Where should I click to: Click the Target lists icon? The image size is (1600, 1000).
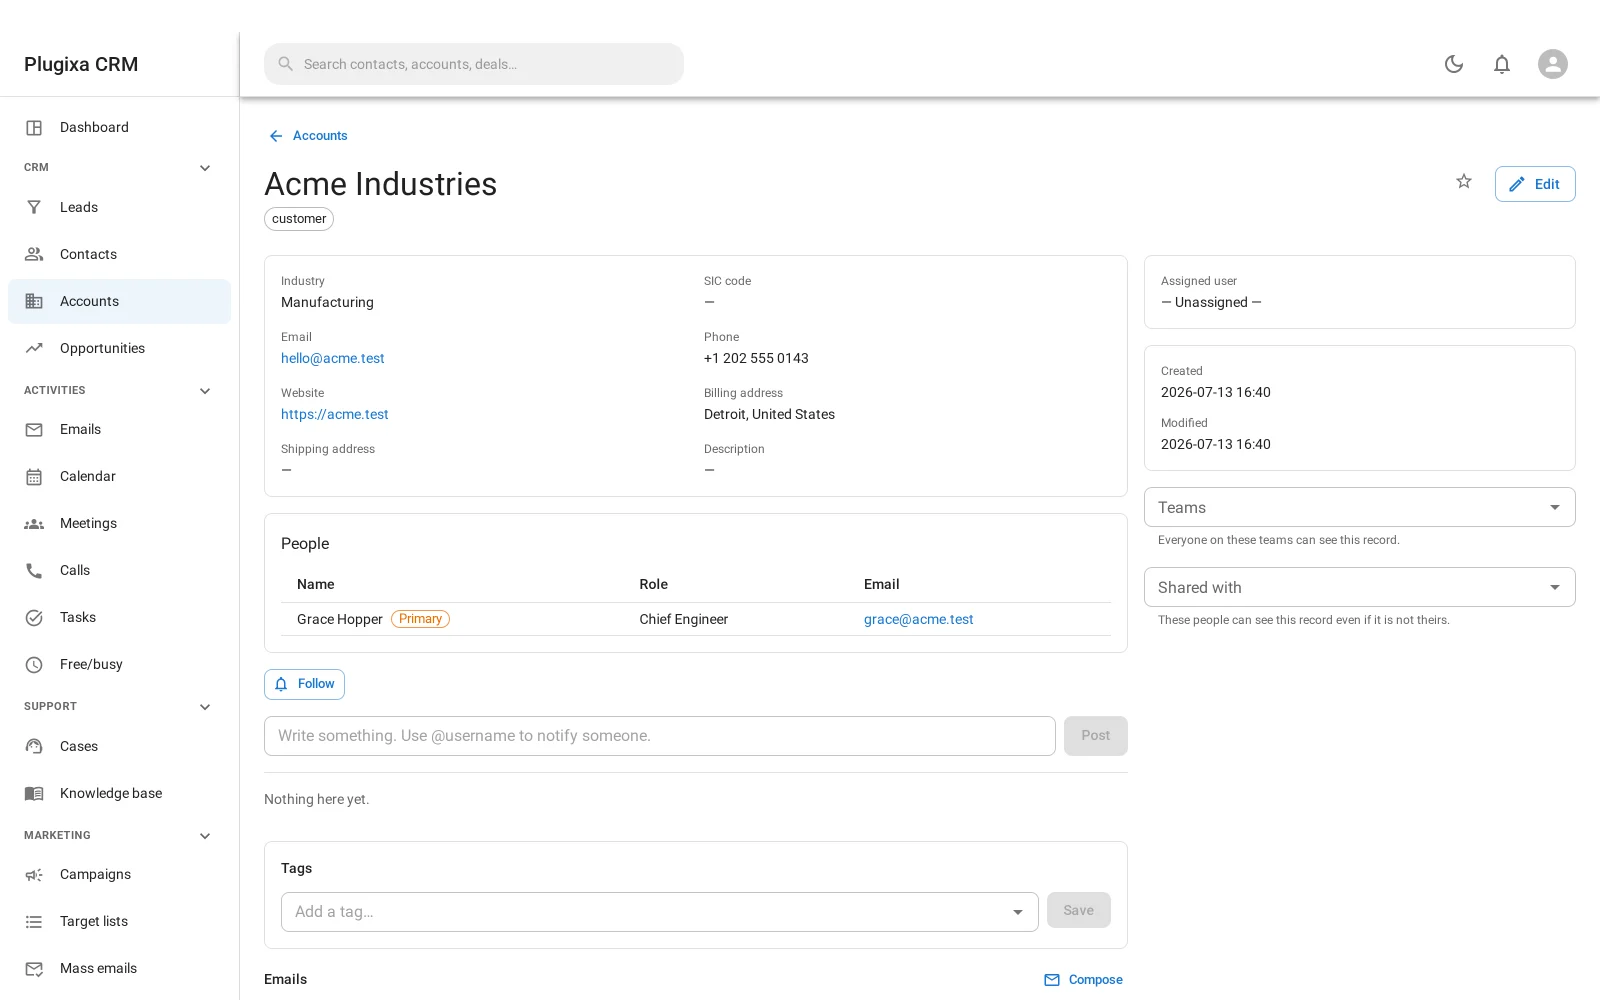click(x=34, y=921)
